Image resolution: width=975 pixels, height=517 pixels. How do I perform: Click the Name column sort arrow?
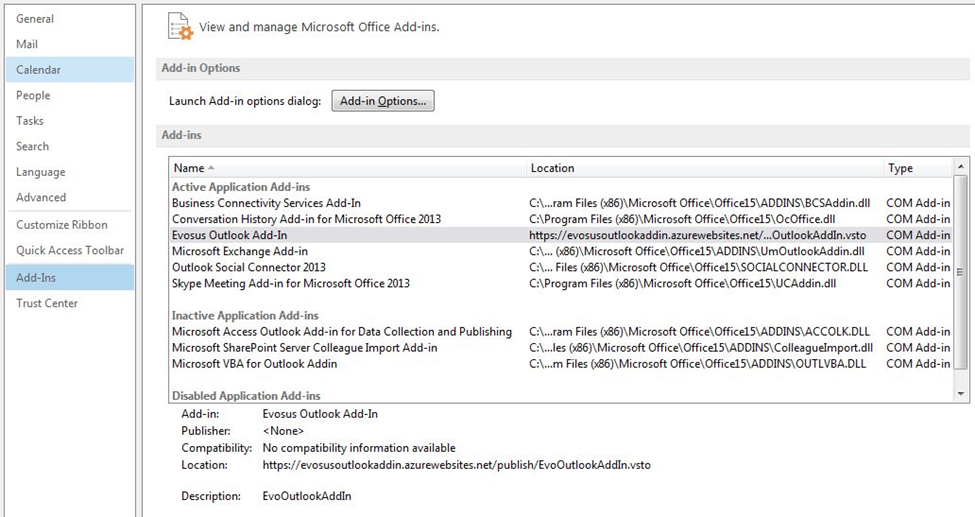211,168
